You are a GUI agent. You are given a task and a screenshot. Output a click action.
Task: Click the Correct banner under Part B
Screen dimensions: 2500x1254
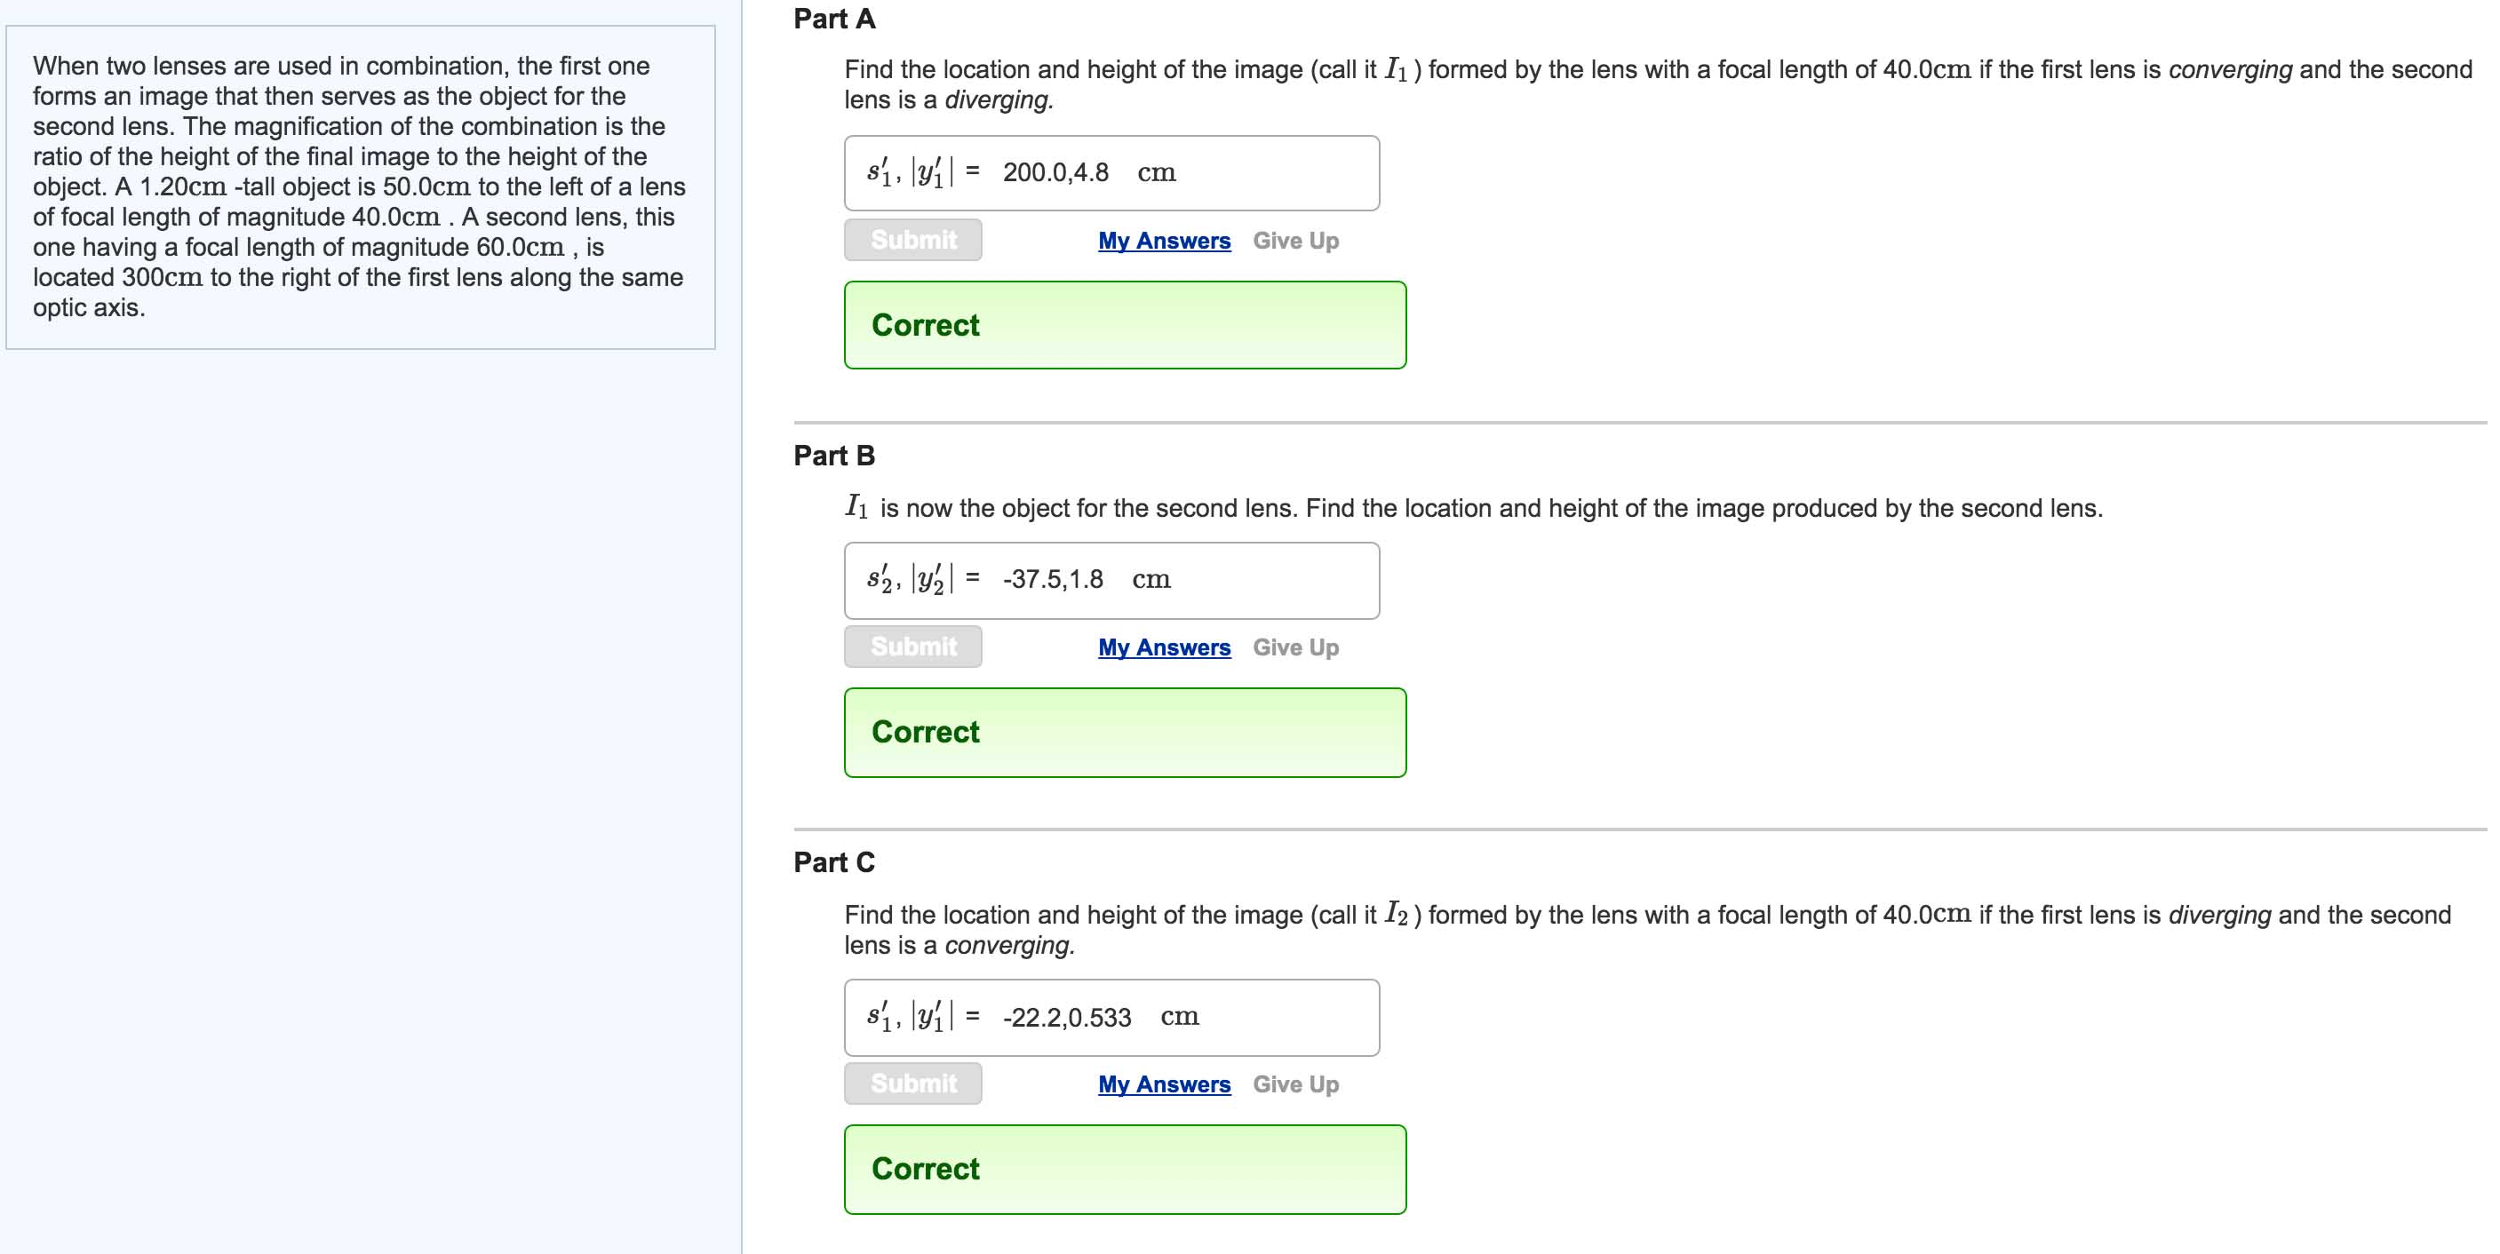coord(1124,731)
